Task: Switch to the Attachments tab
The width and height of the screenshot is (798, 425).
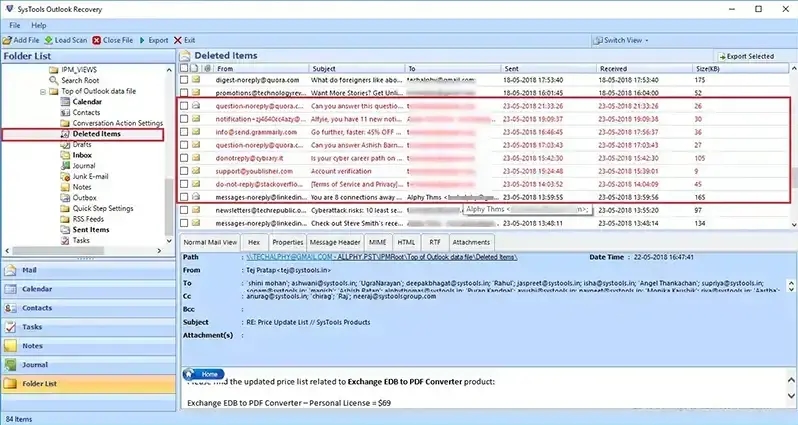Action: pos(471,242)
